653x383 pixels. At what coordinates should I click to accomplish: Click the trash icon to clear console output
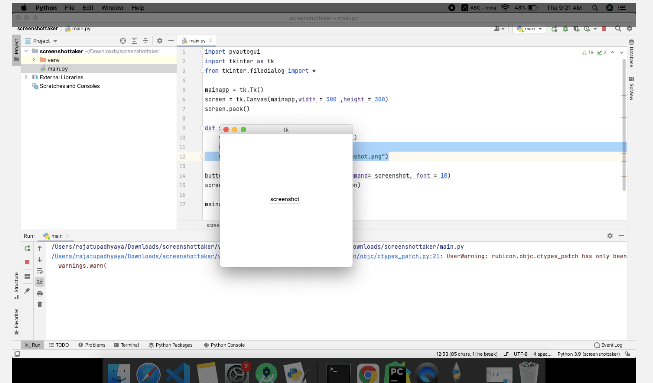point(40,304)
